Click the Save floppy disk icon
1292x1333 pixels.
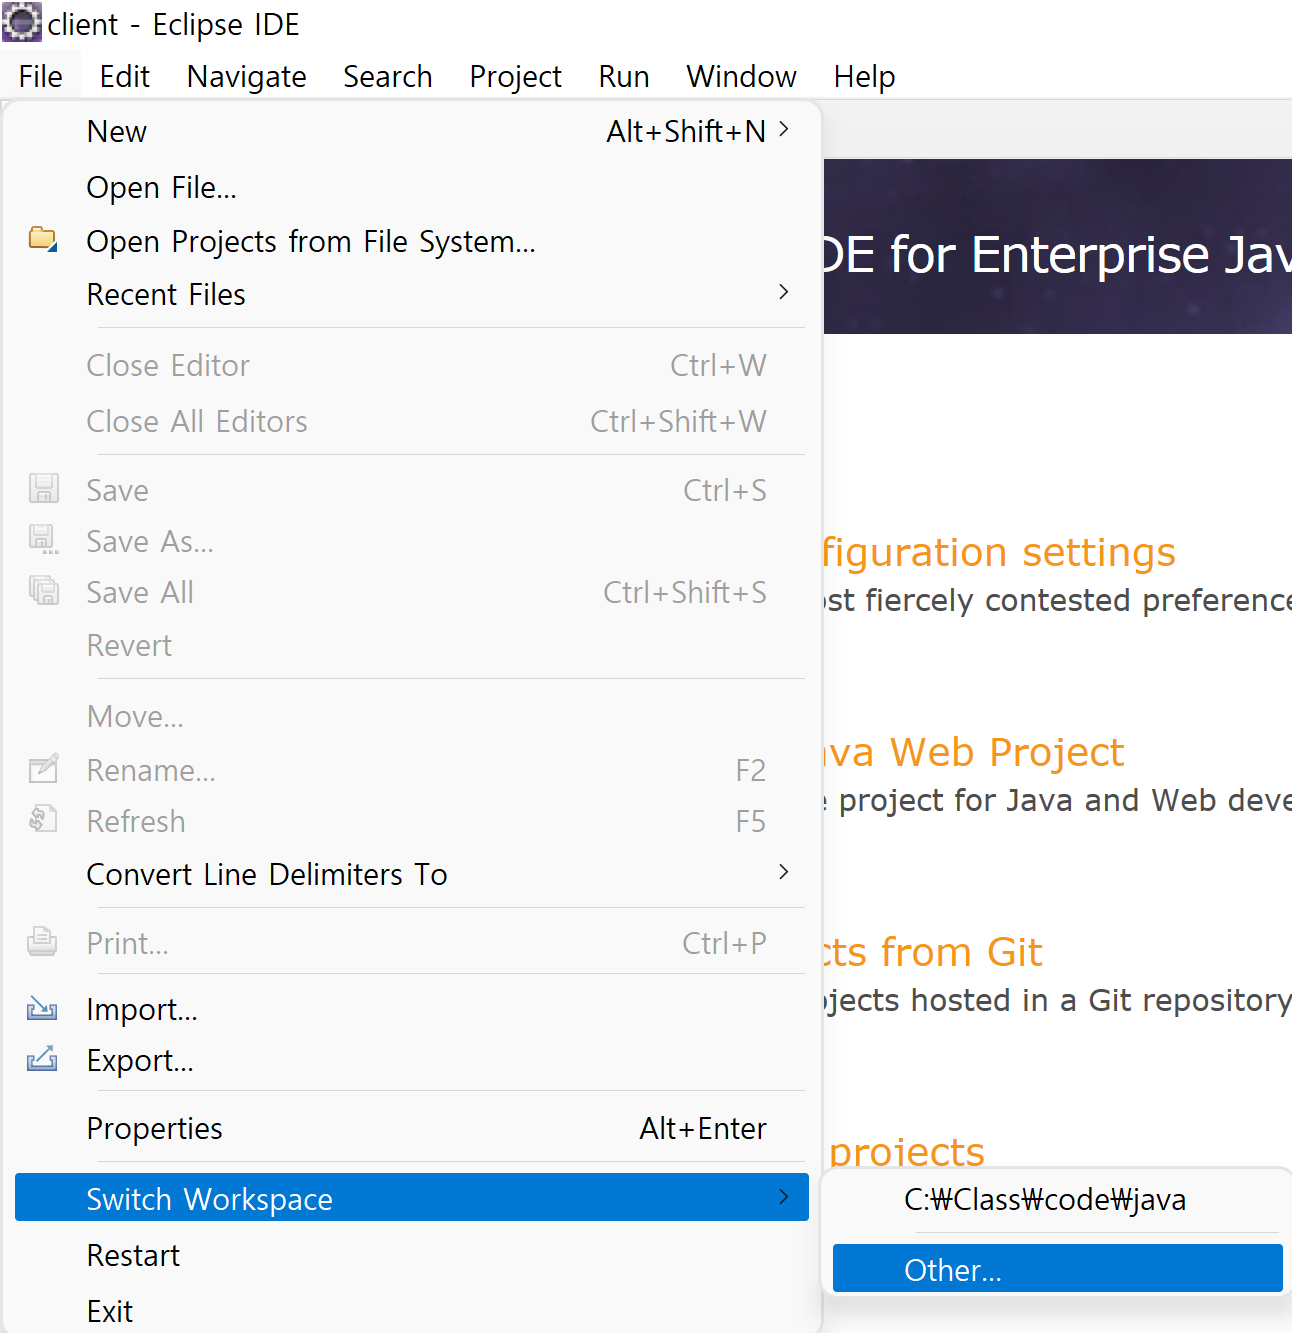pyautogui.click(x=43, y=489)
